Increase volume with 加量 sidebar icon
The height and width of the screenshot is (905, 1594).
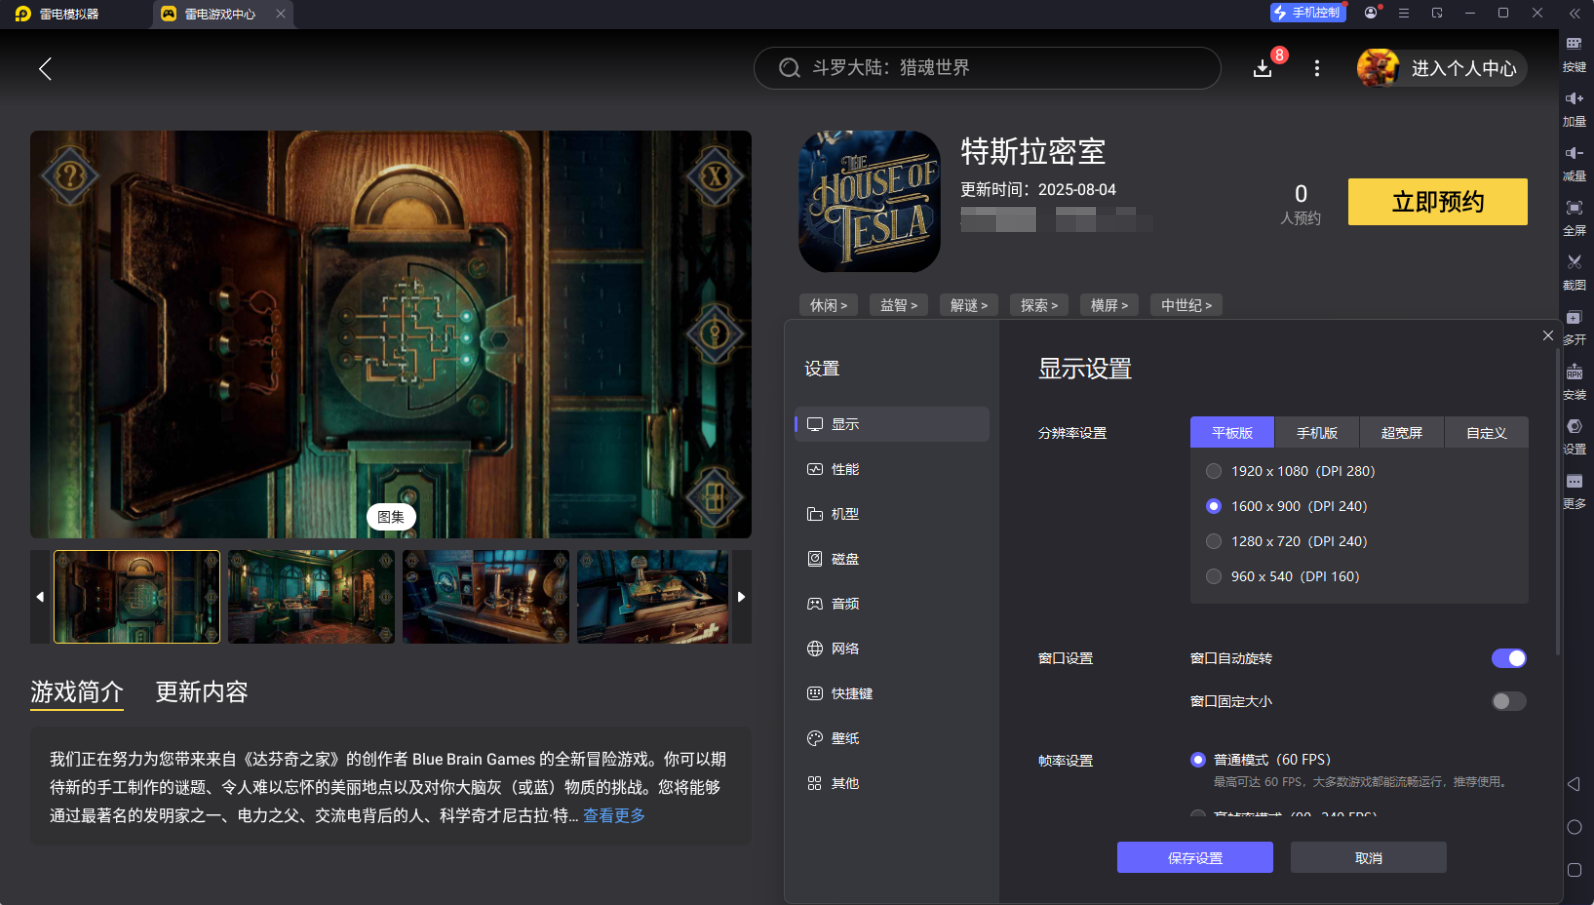[x=1574, y=109]
